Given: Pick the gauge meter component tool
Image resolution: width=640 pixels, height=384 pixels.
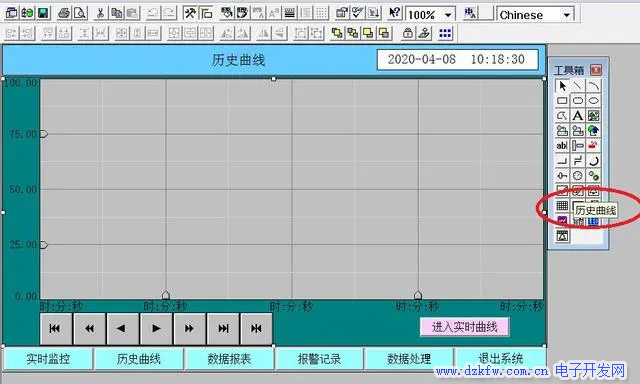Looking at the screenshot, I should (578, 175).
